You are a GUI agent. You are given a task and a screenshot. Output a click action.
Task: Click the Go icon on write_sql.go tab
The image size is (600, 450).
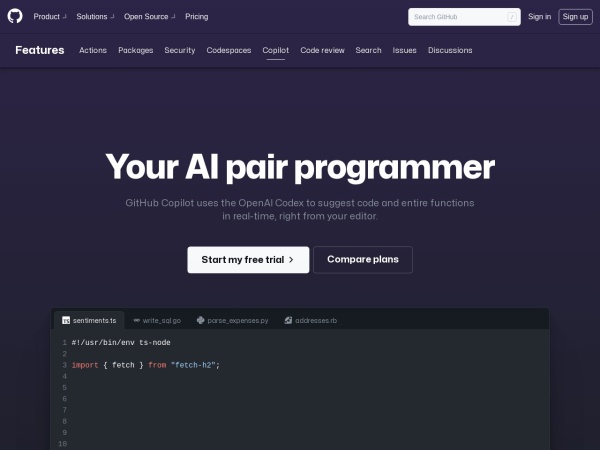point(137,321)
